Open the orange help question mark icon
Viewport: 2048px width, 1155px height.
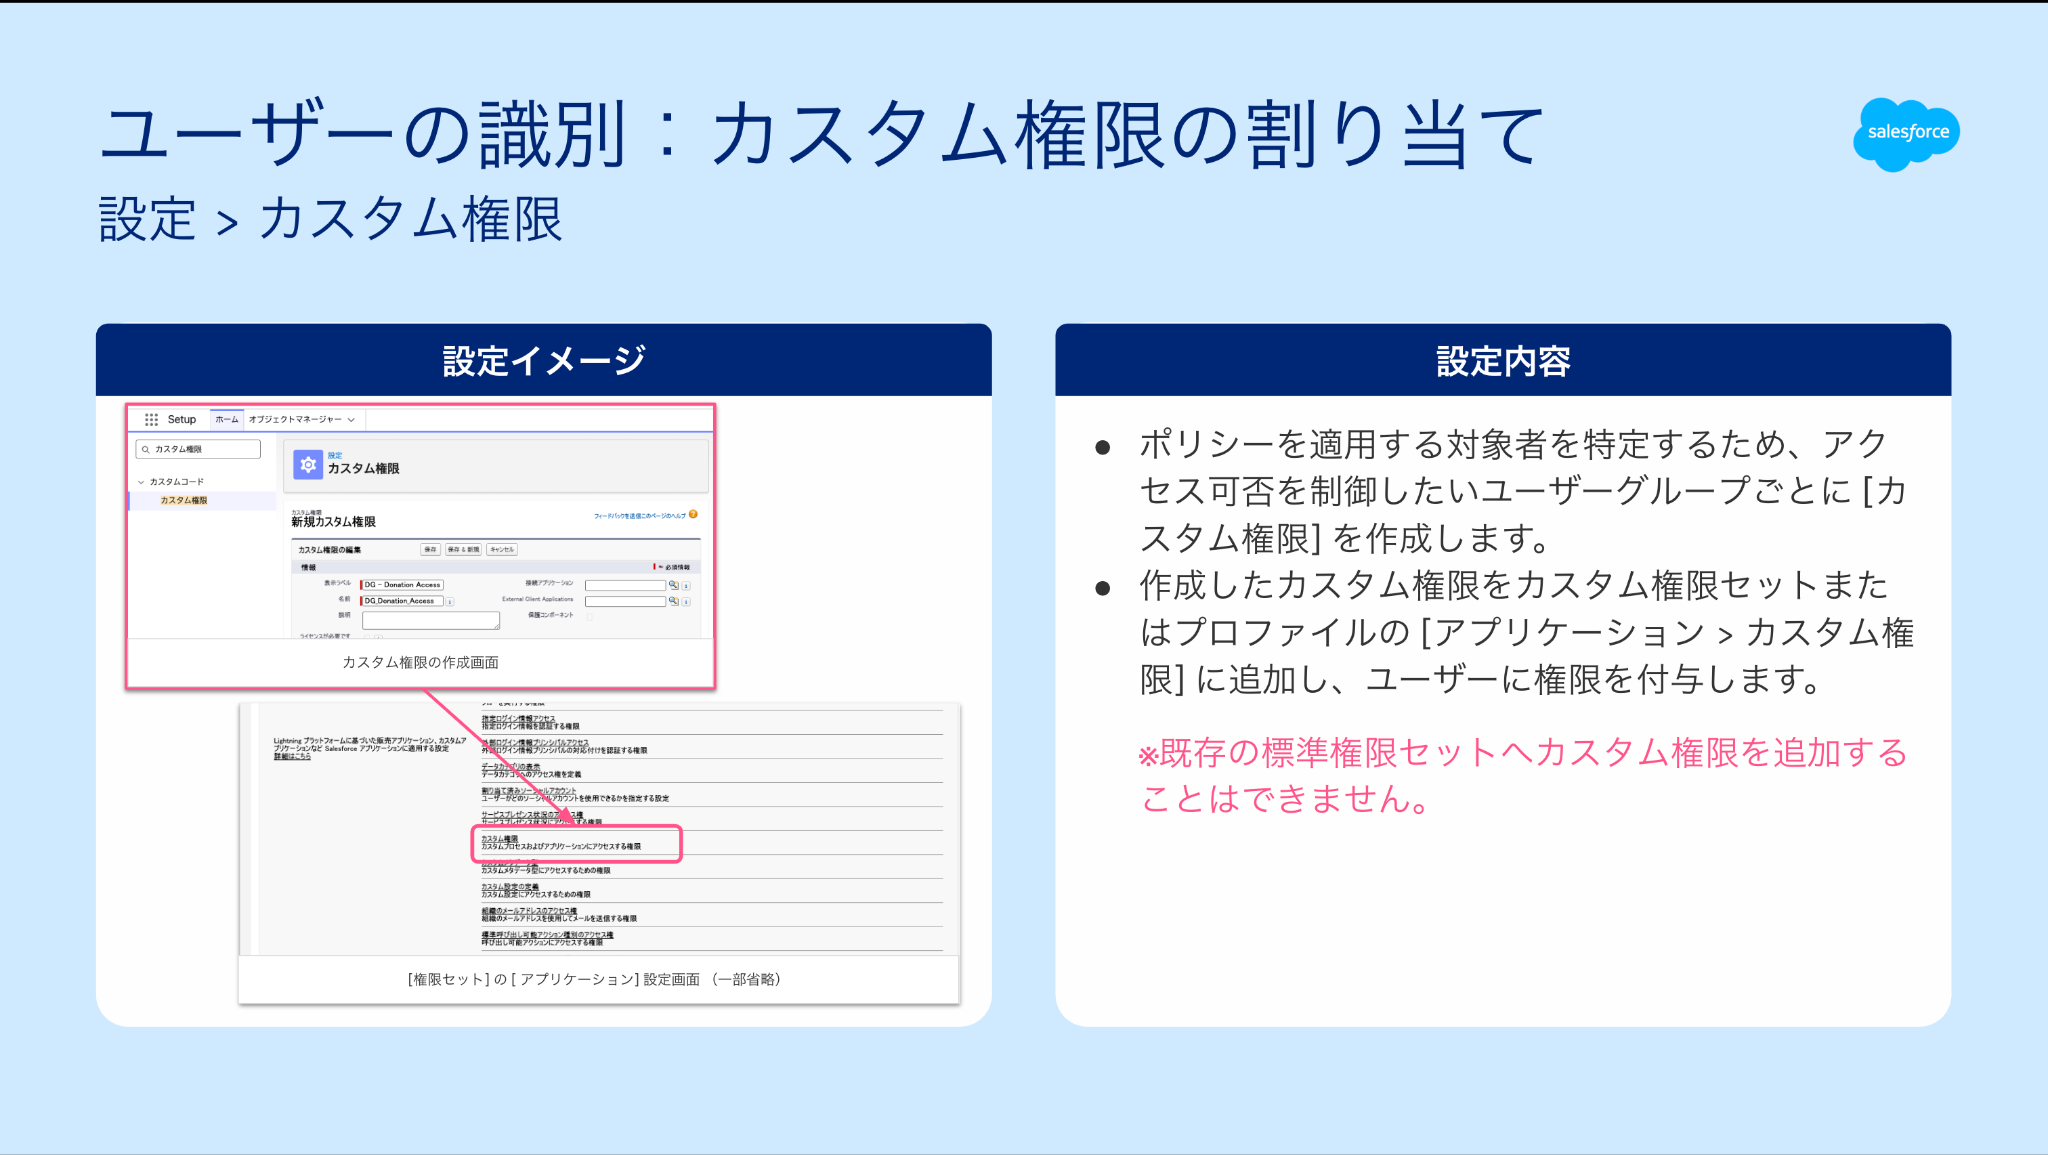coord(693,515)
